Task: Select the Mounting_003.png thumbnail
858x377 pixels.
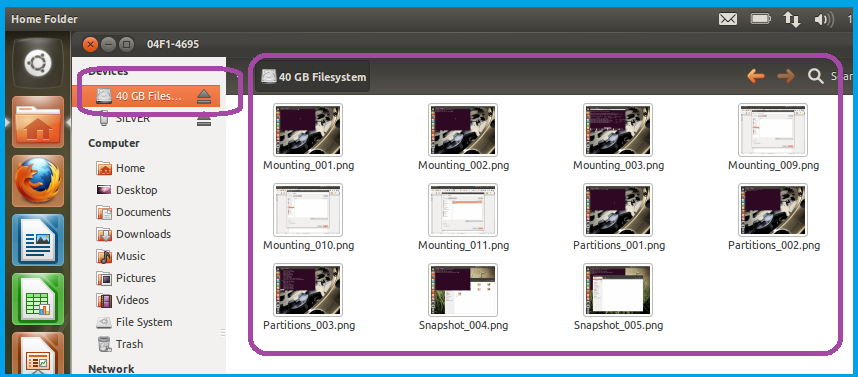Action: (618, 130)
